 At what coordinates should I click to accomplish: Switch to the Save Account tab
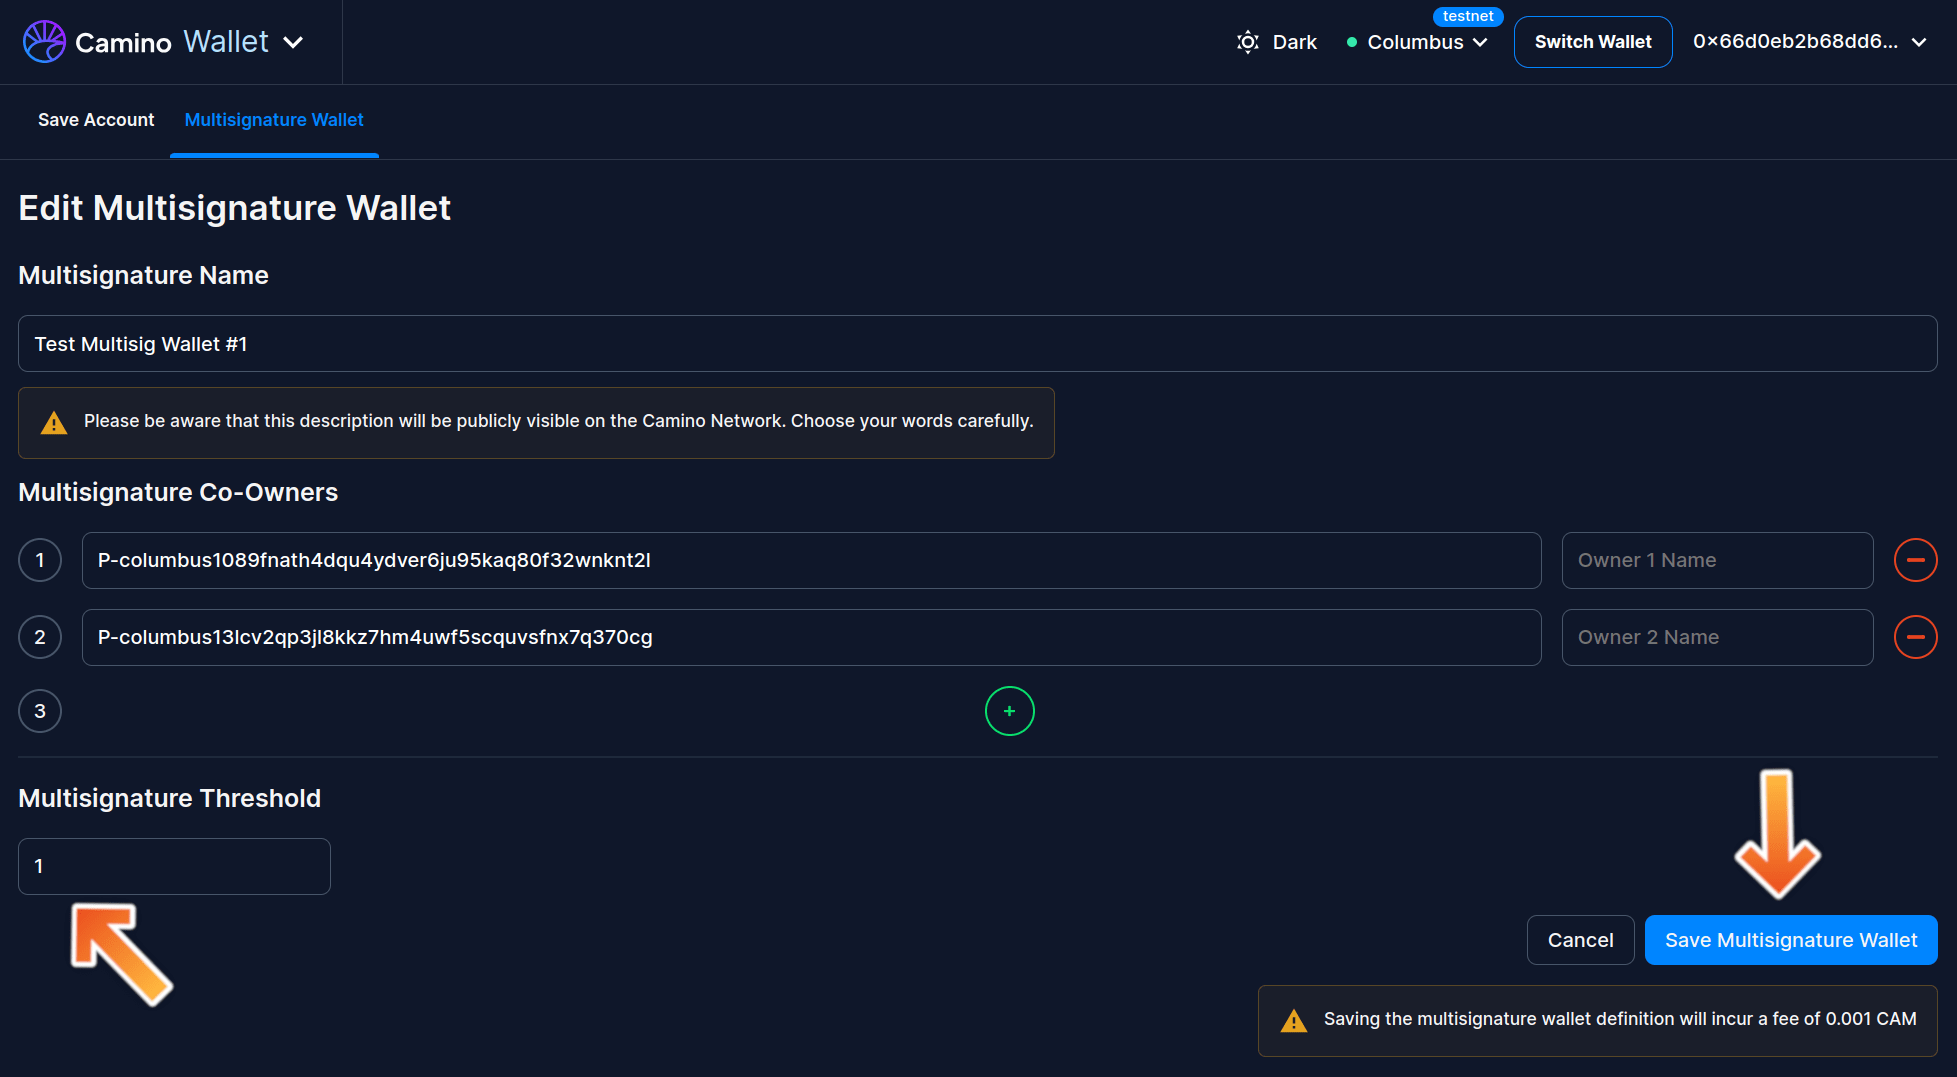click(x=96, y=120)
